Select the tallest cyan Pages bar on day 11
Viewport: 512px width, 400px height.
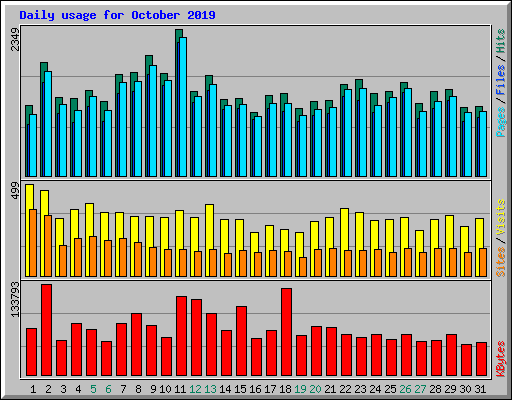(x=183, y=107)
